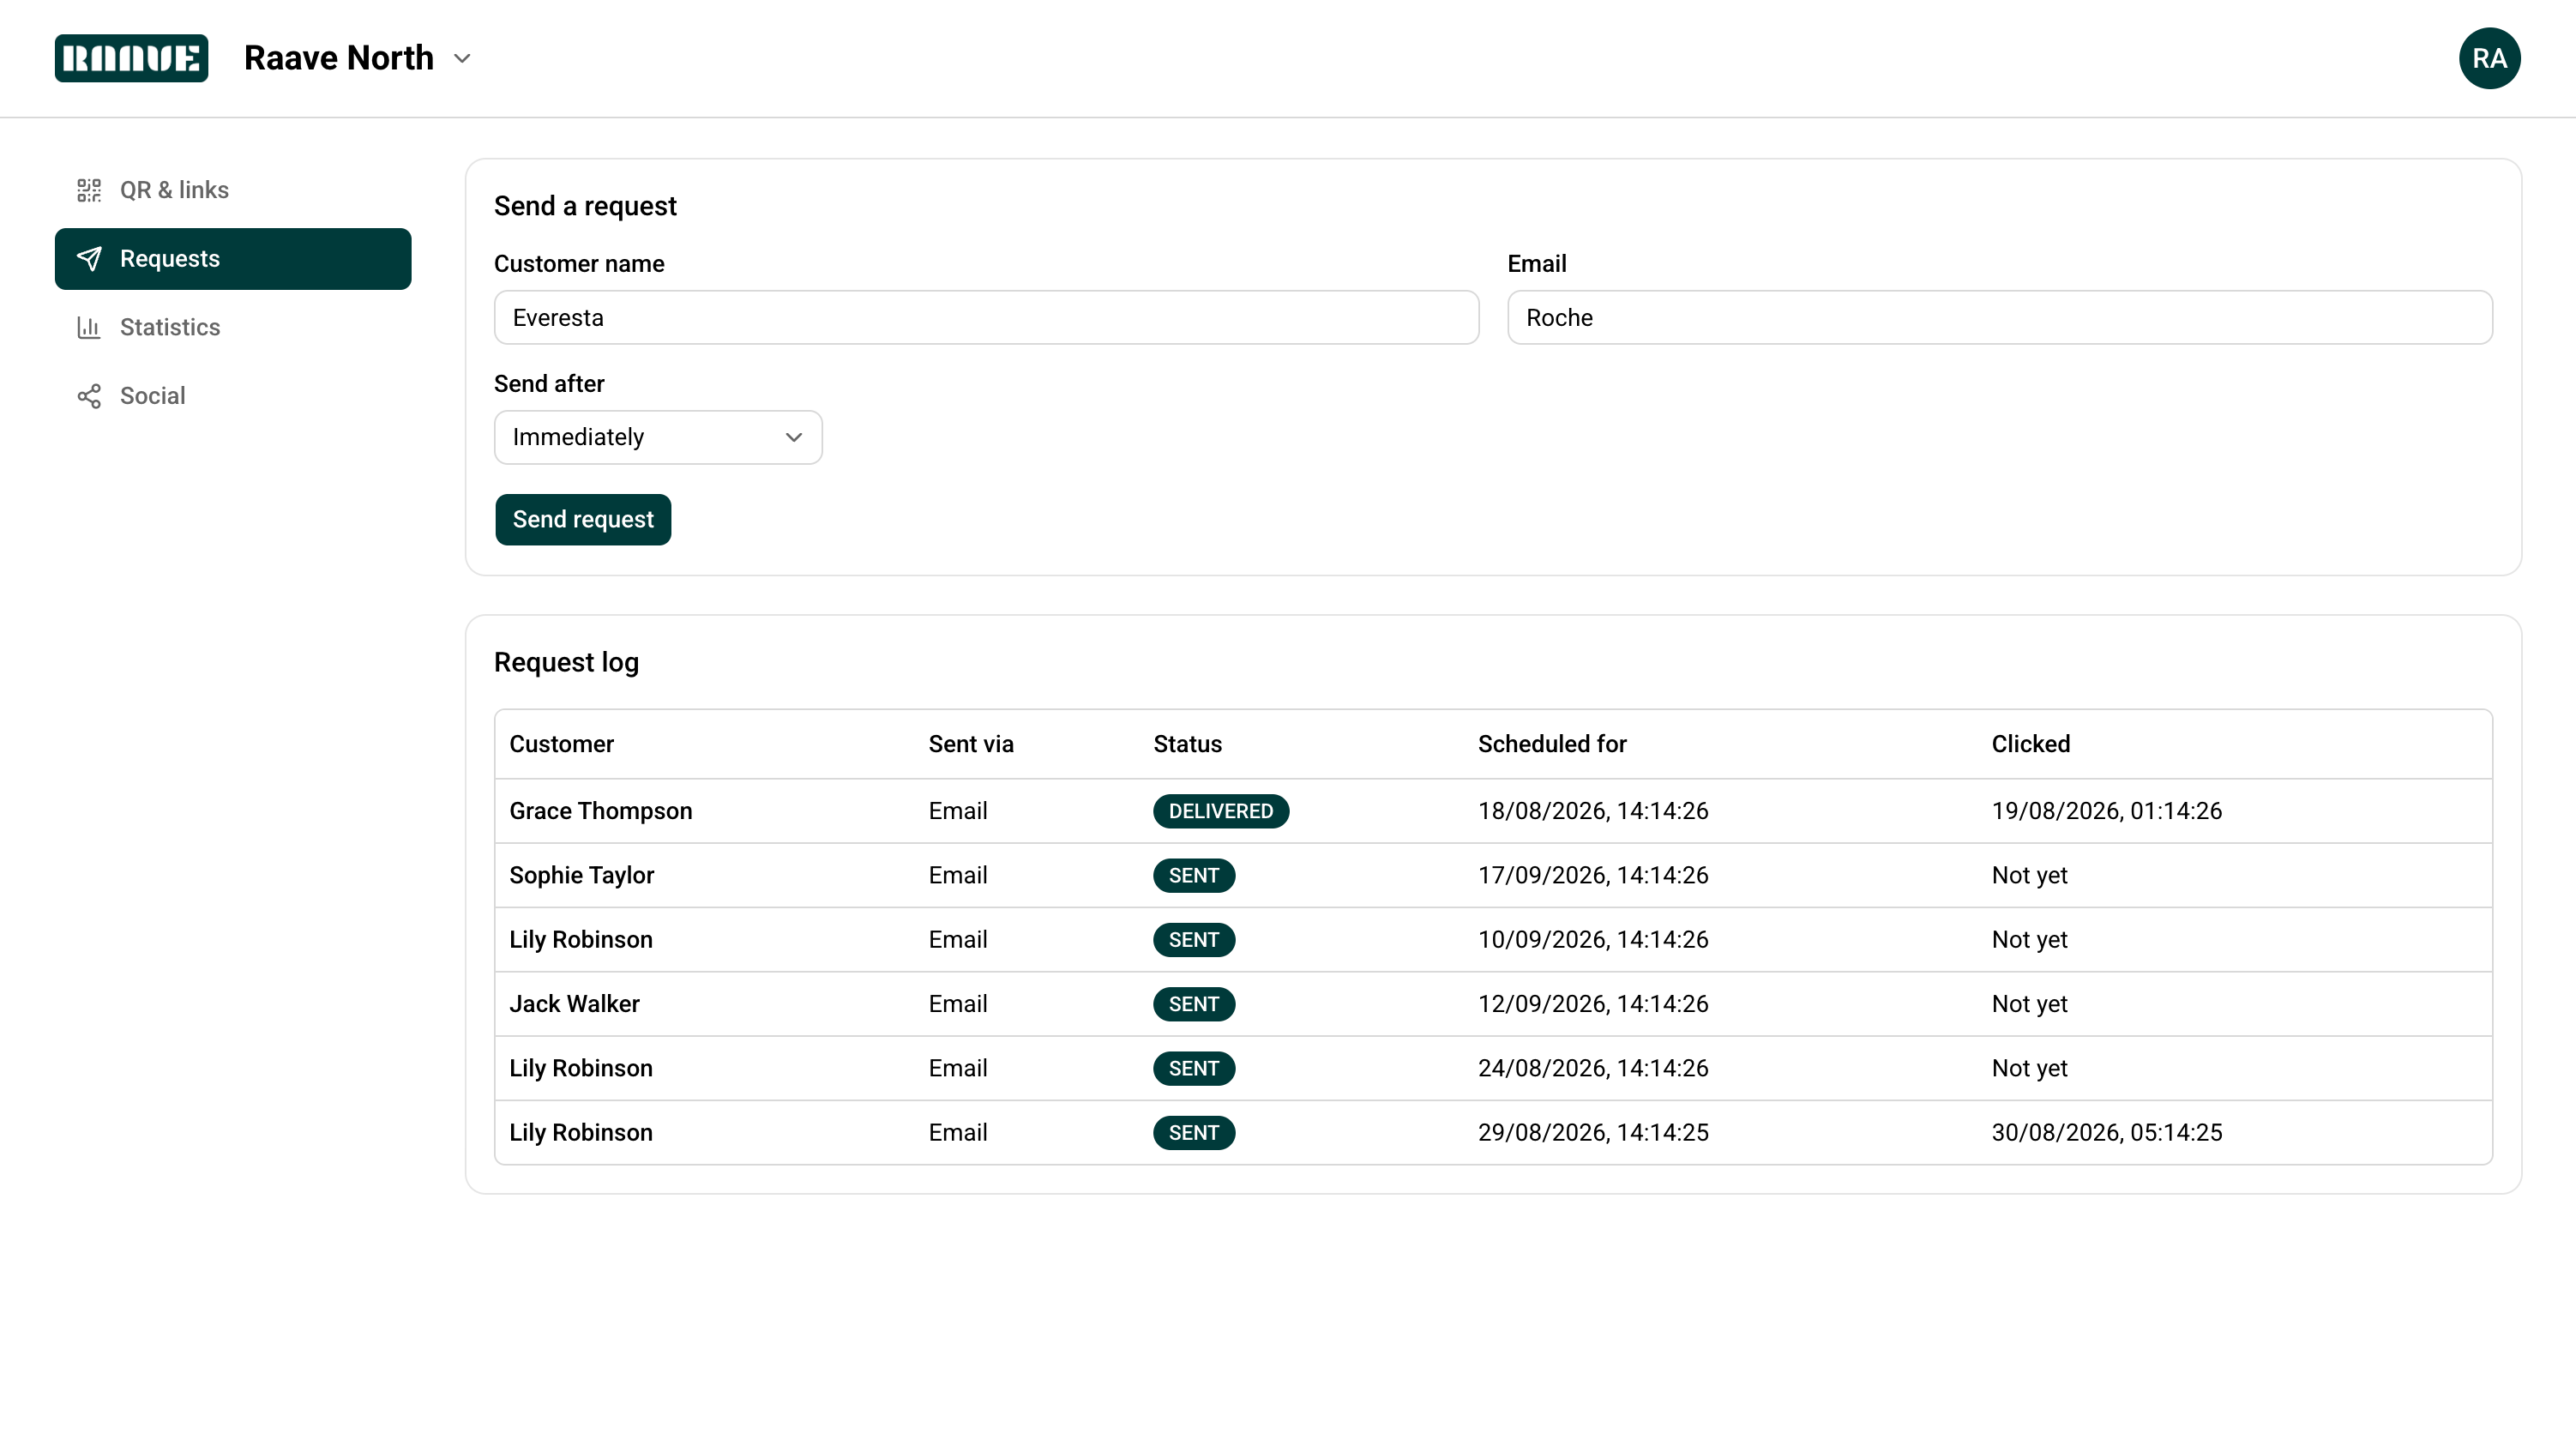Click scheduled time 24/08/2026, 14:14:26
Screen dimensions: 2576x1446
tap(1593, 1068)
